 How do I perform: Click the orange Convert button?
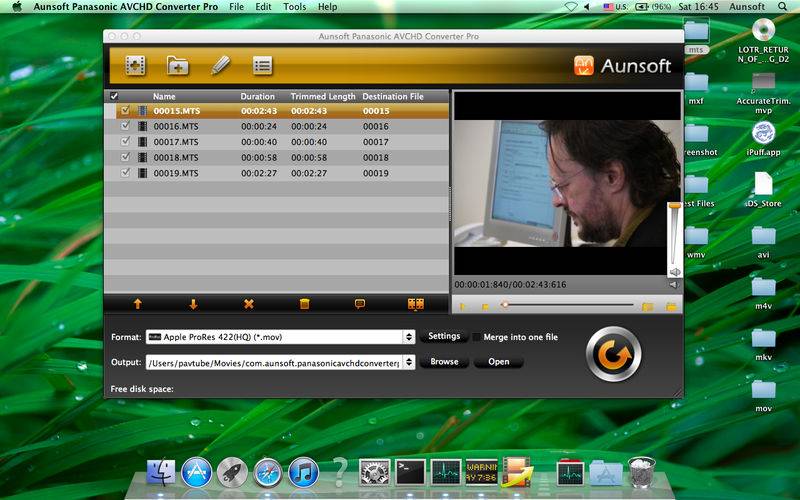pyautogui.click(x=613, y=354)
